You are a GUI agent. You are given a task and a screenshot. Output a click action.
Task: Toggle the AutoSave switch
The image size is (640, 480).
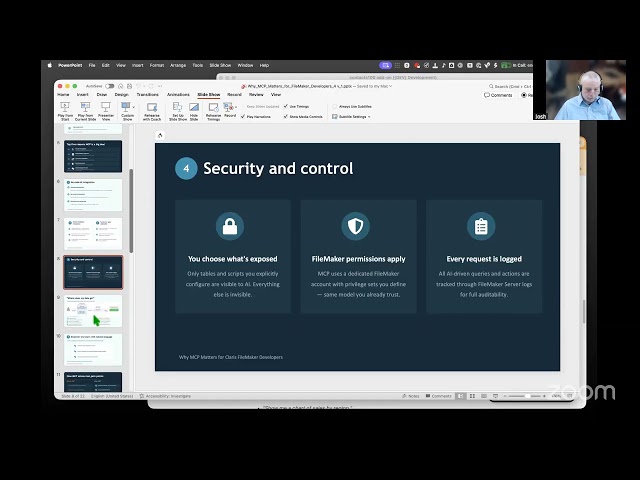point(110,86)
